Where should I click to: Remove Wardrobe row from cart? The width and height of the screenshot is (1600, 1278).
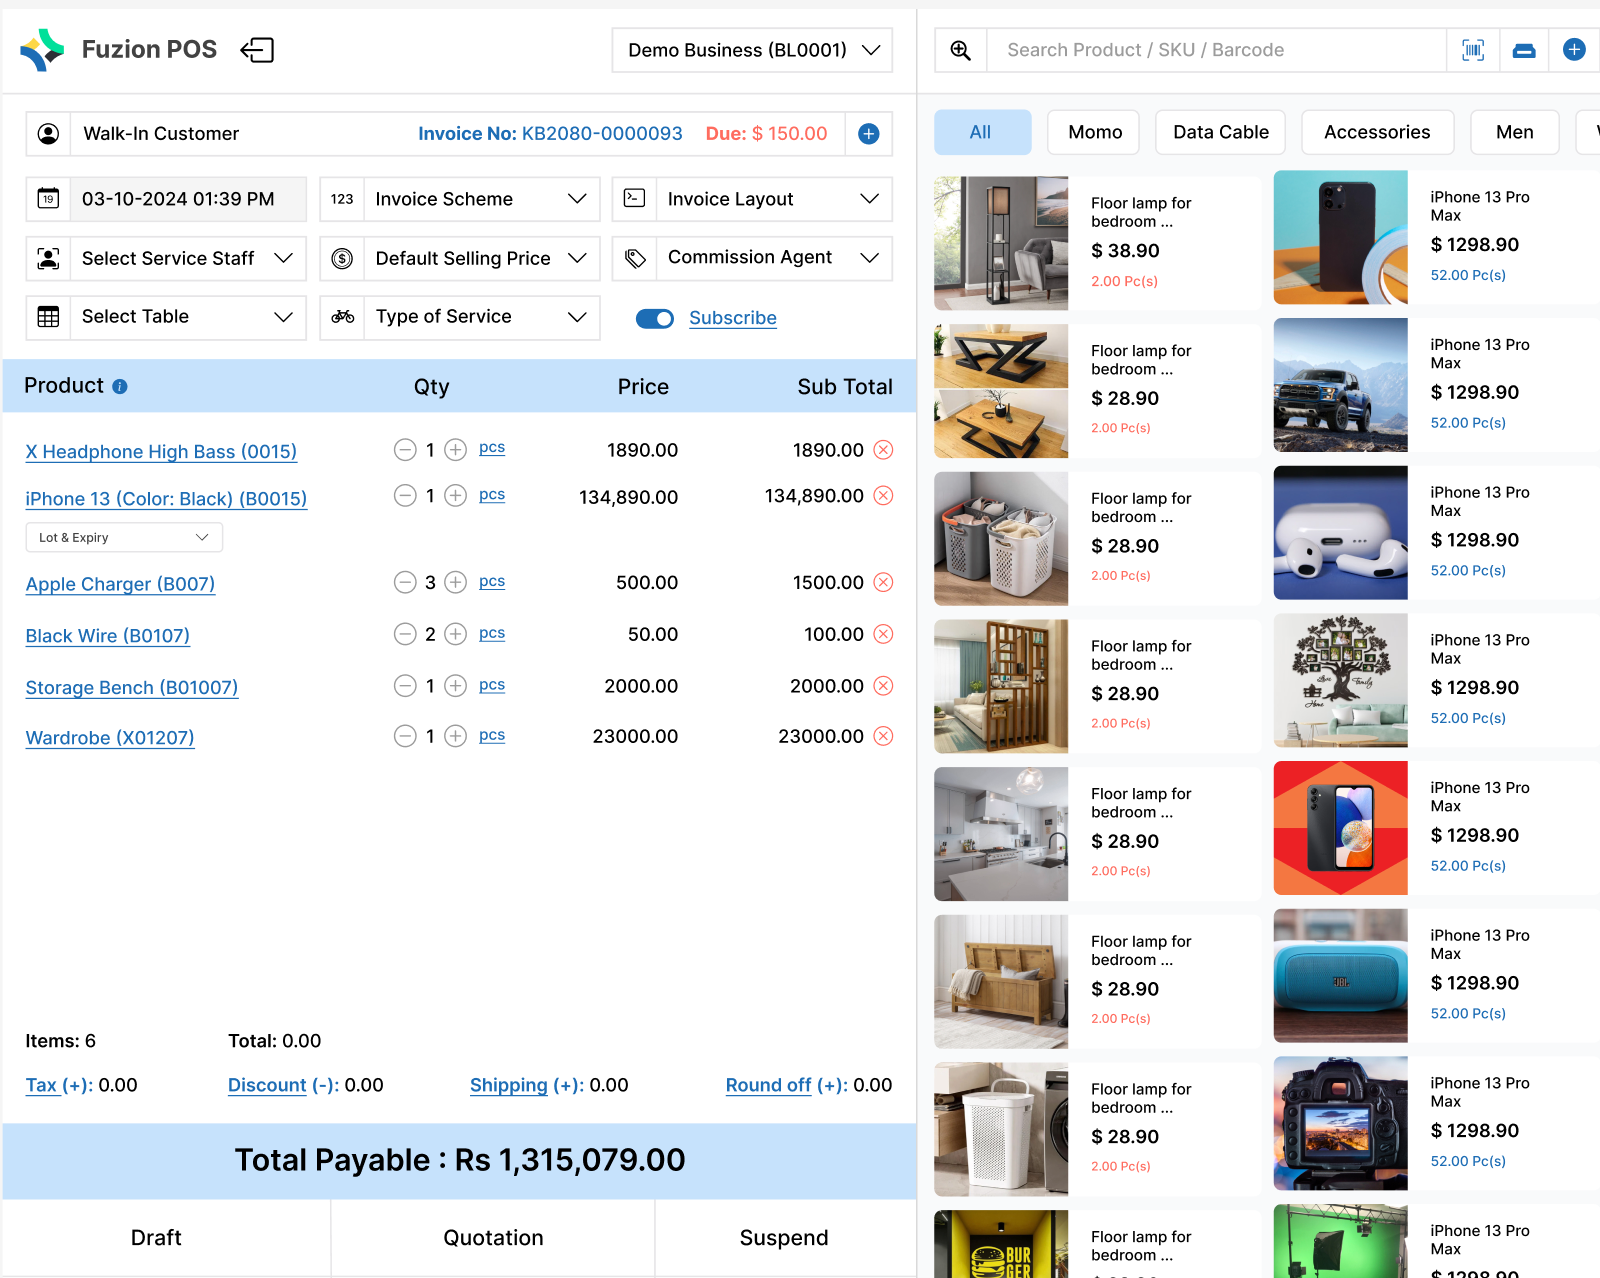[884, 736]
